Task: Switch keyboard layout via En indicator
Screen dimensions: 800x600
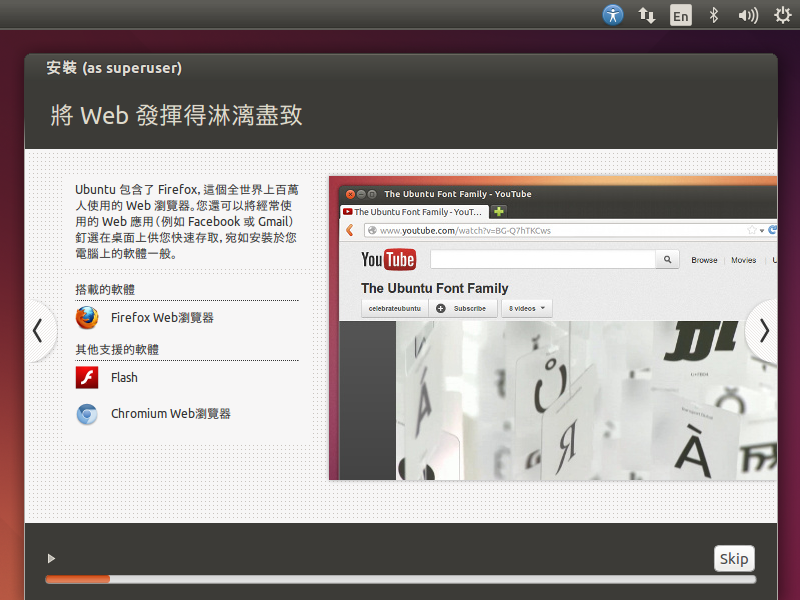Action: pos(680,15)
